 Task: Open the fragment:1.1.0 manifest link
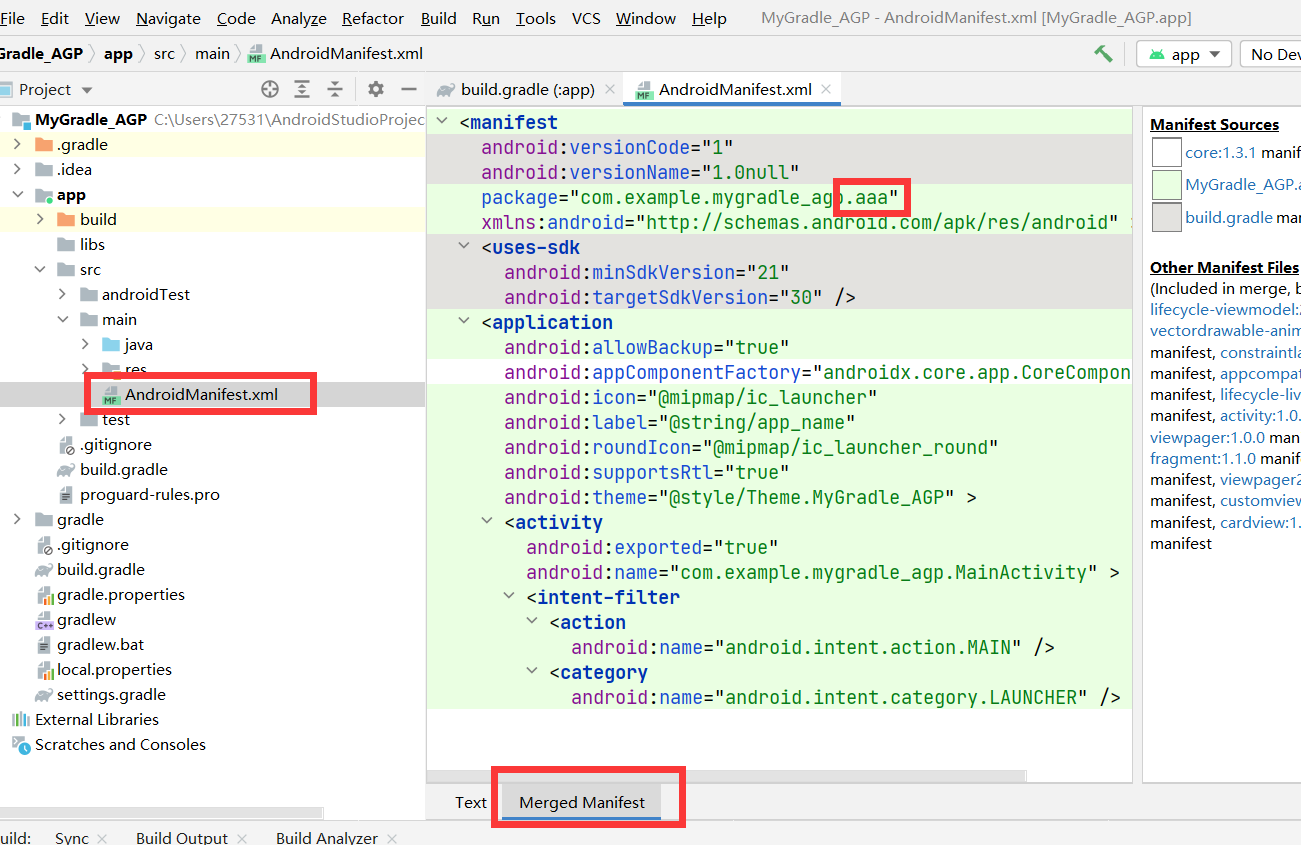click(1203, 458)
